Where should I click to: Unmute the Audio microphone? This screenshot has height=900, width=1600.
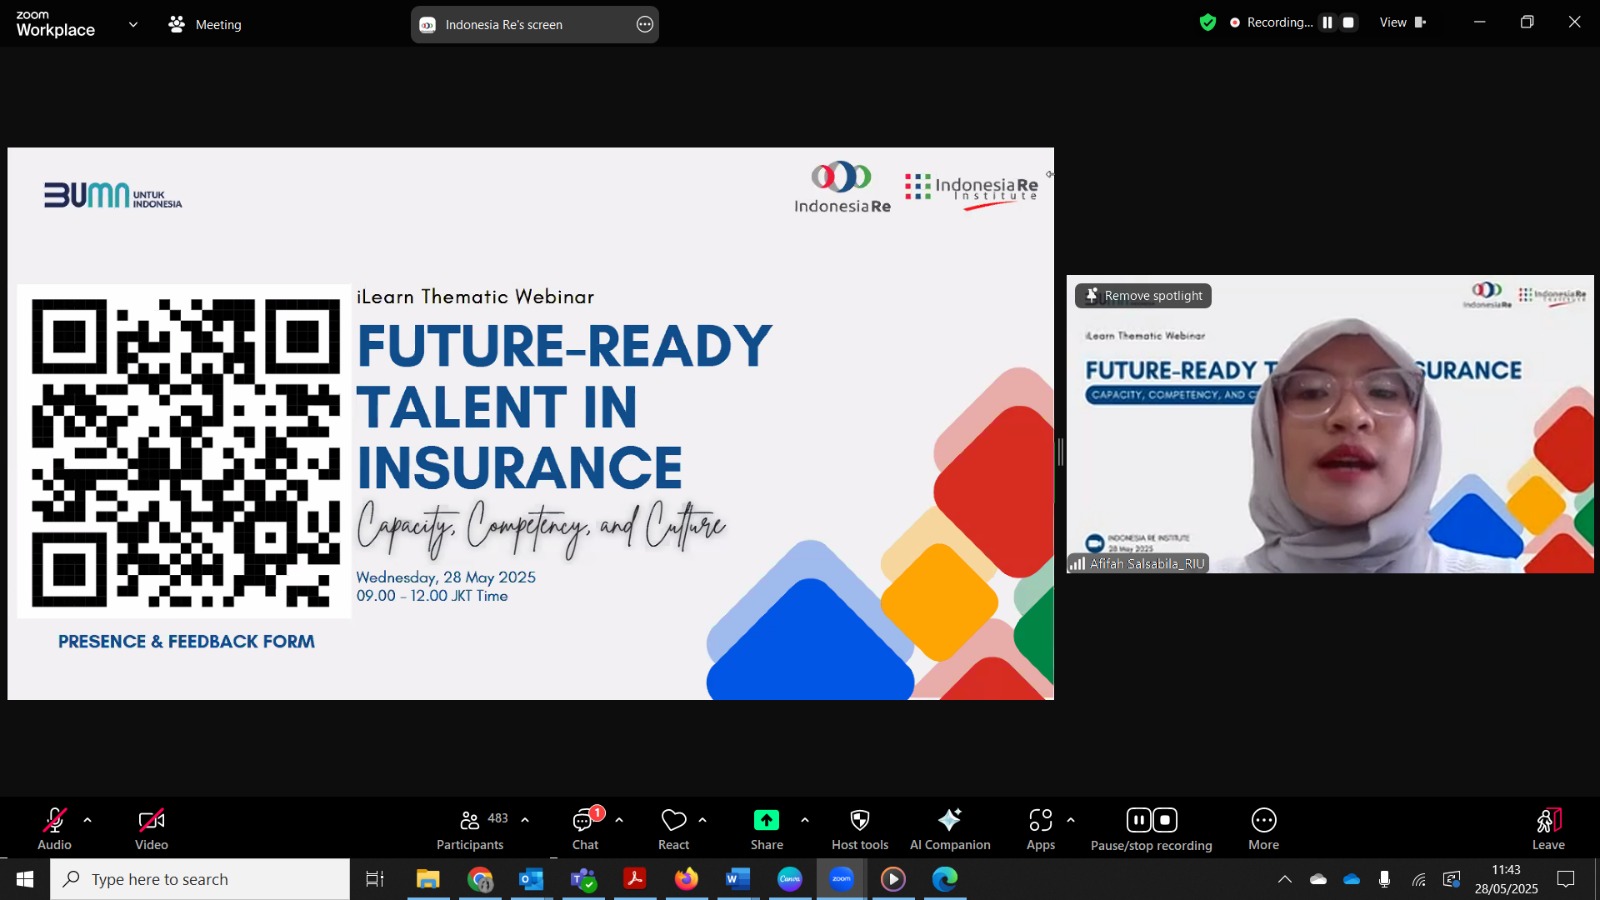click(x=54, y=829)
